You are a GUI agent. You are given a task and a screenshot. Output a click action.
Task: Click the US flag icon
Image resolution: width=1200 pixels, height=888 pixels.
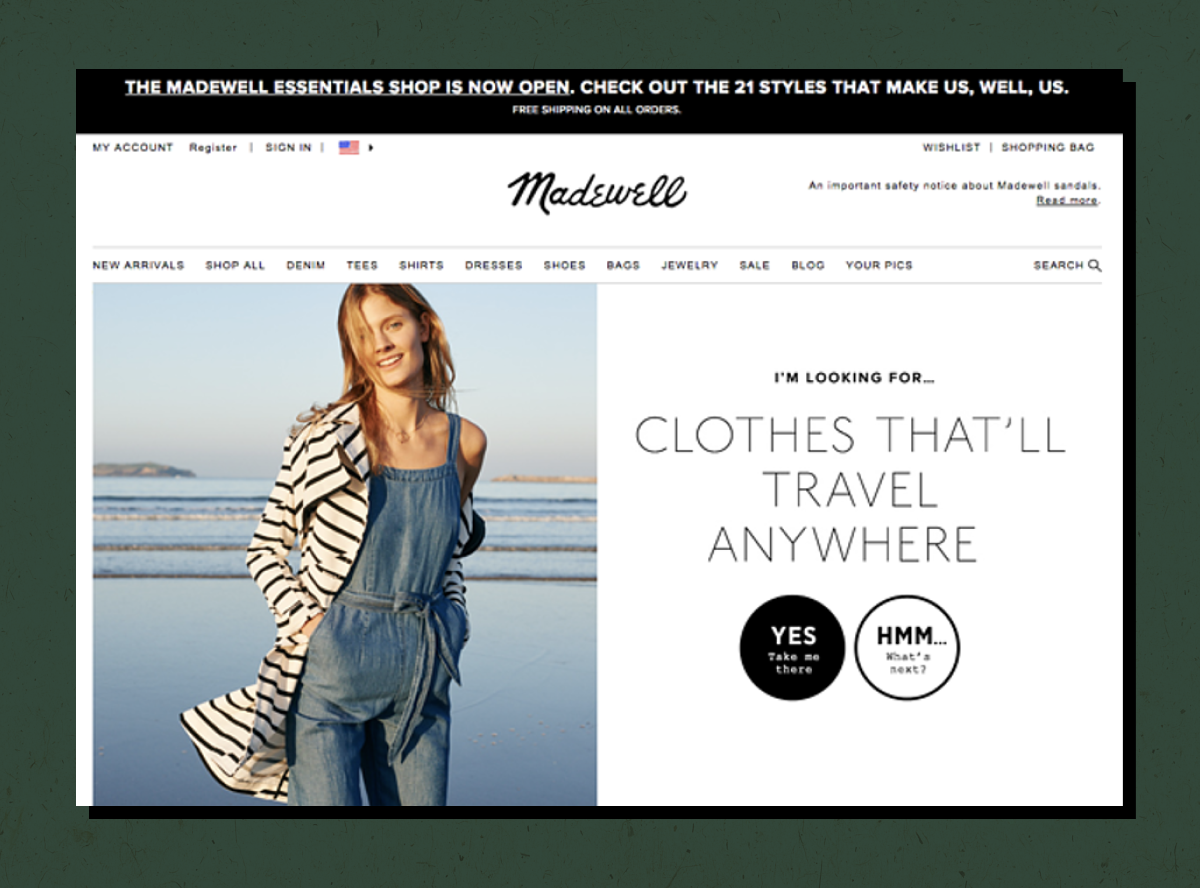pos(348,147)
